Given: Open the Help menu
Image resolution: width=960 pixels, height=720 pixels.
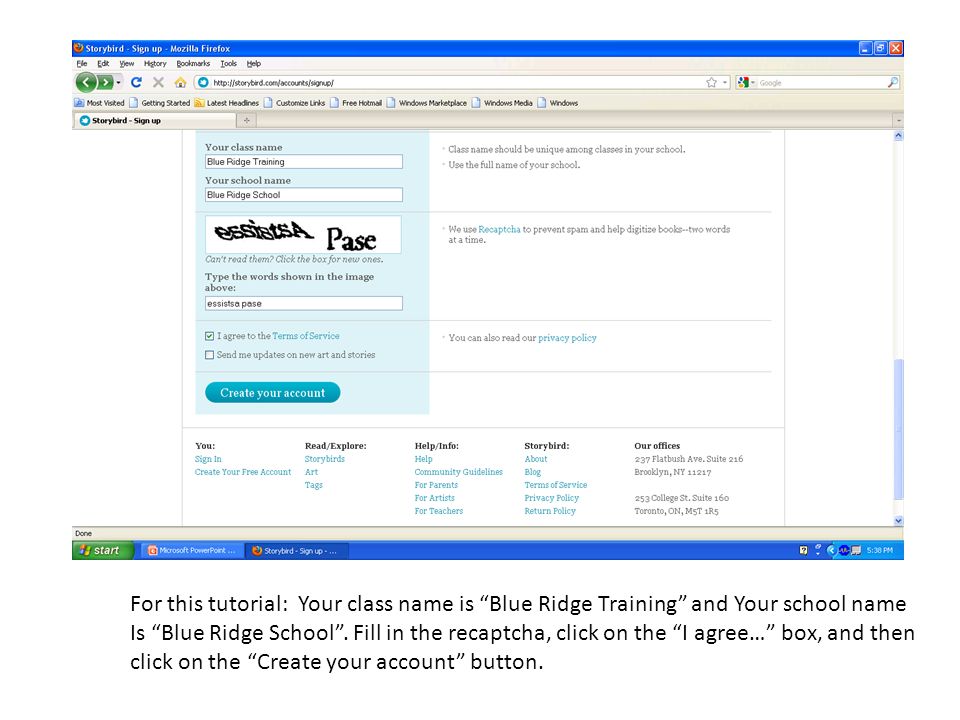Looking at the screenshot, I should pyautogui.click(x=253, y=64).
